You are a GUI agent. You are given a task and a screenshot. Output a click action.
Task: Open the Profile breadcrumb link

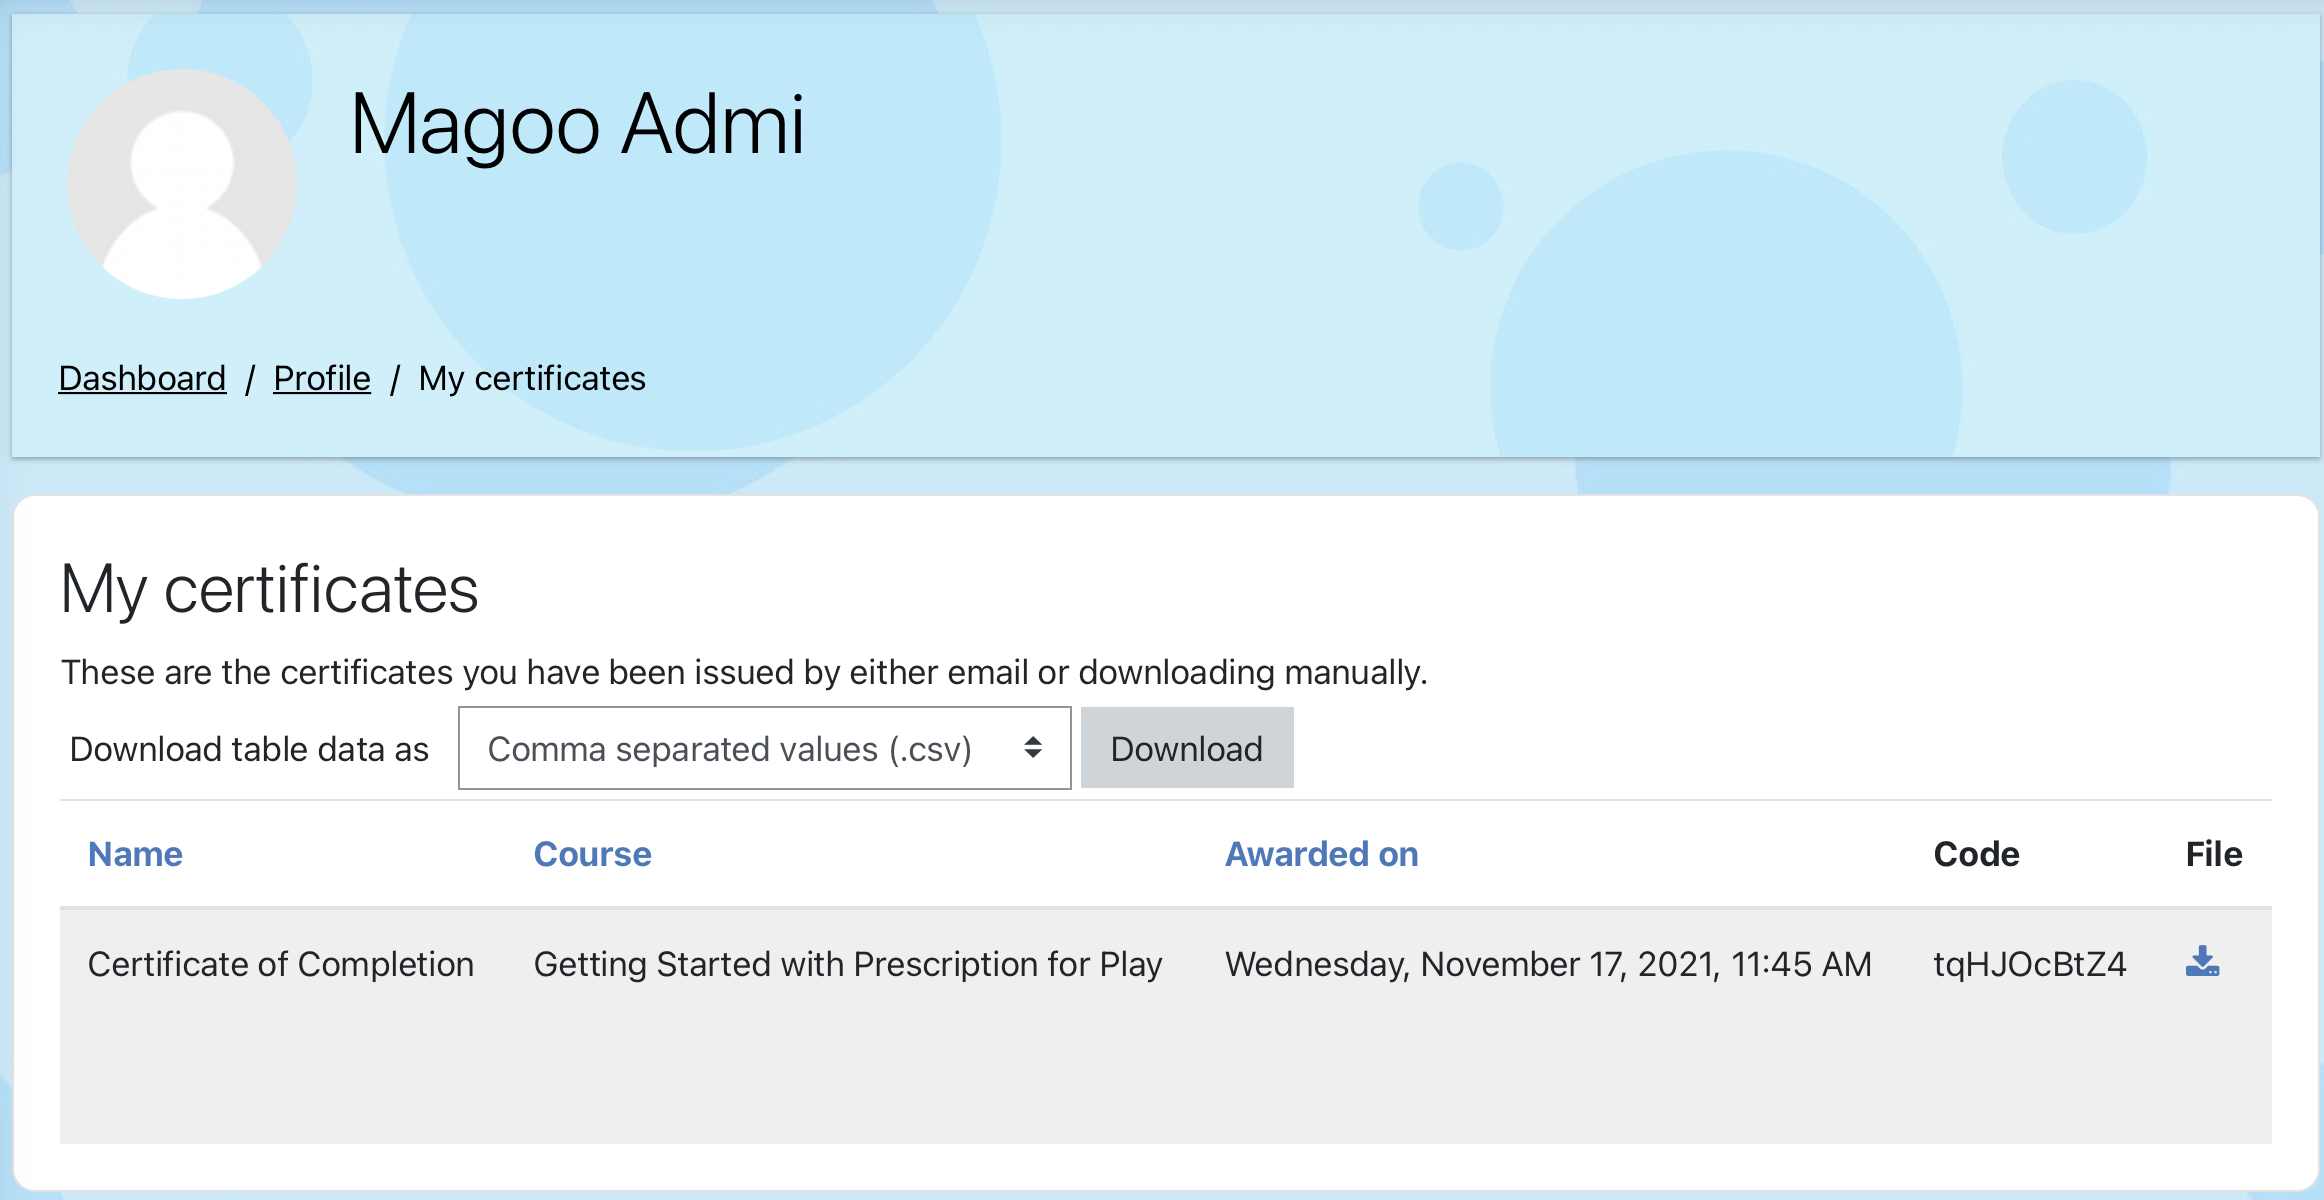[321, 379]
